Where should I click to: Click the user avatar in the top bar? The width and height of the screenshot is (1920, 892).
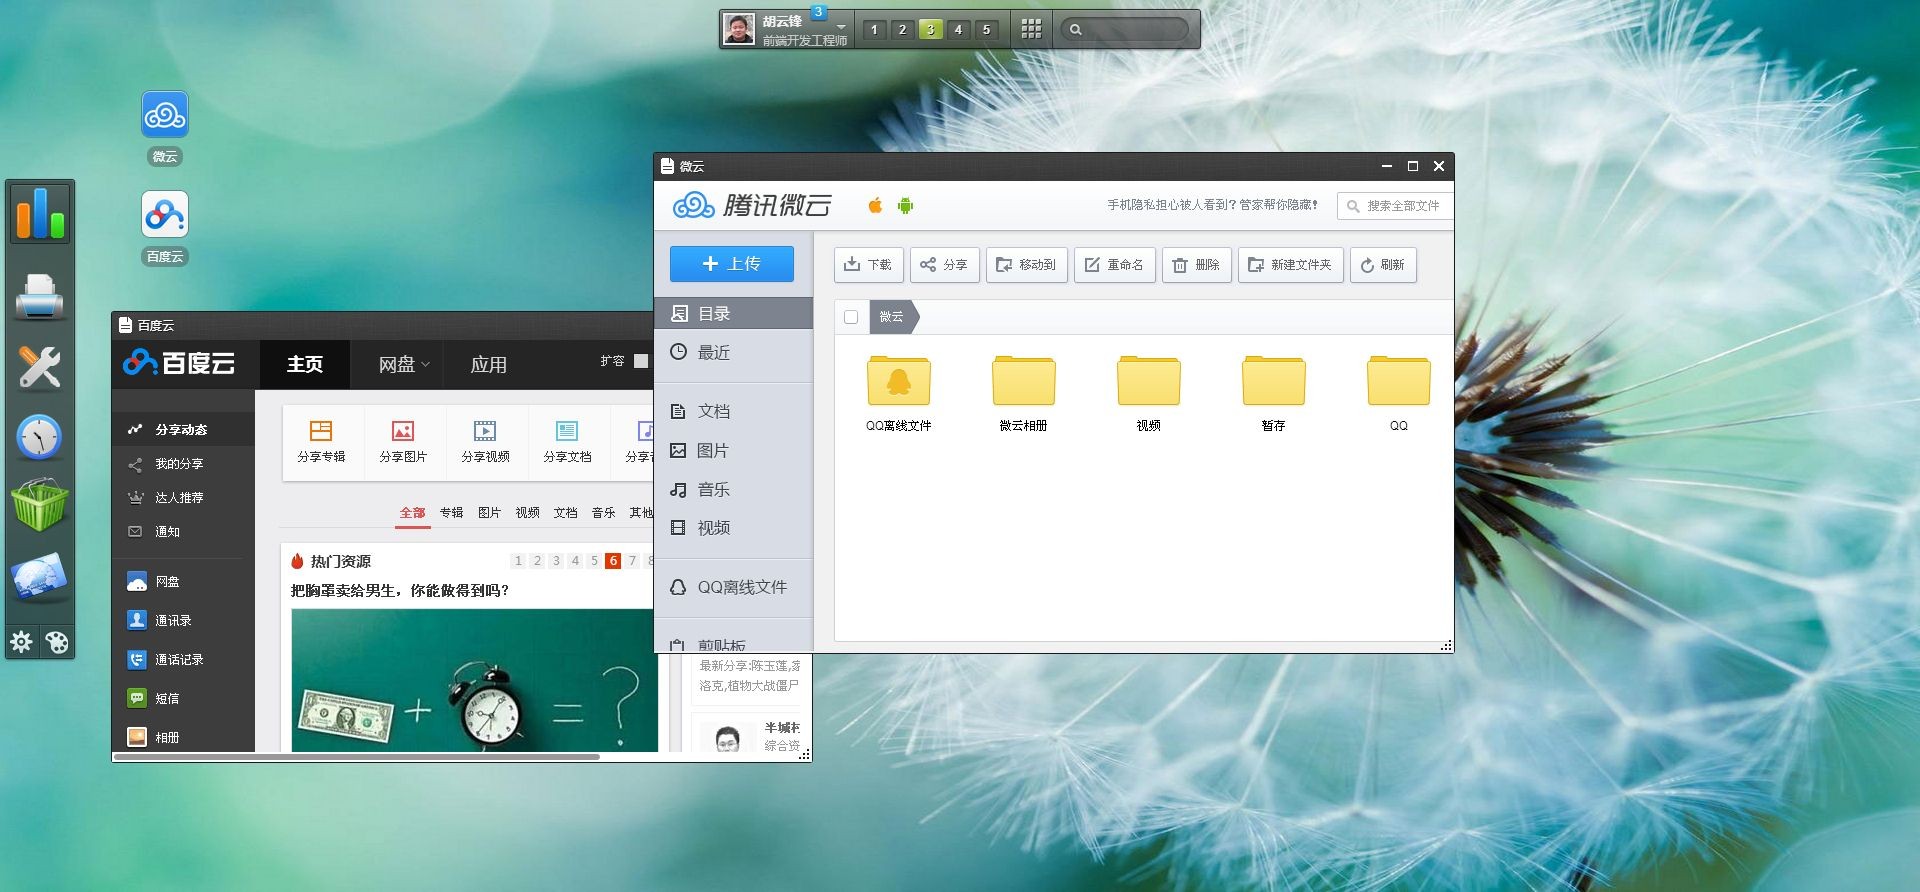tap(739, 29)
